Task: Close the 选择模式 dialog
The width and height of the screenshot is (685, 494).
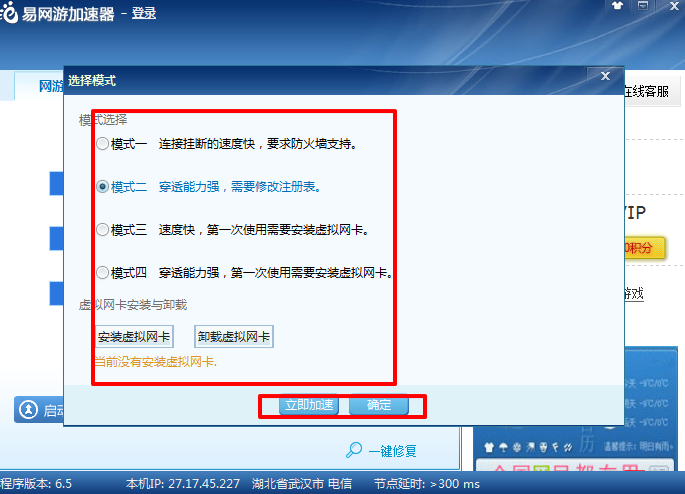Action: [x=605, y=76]
